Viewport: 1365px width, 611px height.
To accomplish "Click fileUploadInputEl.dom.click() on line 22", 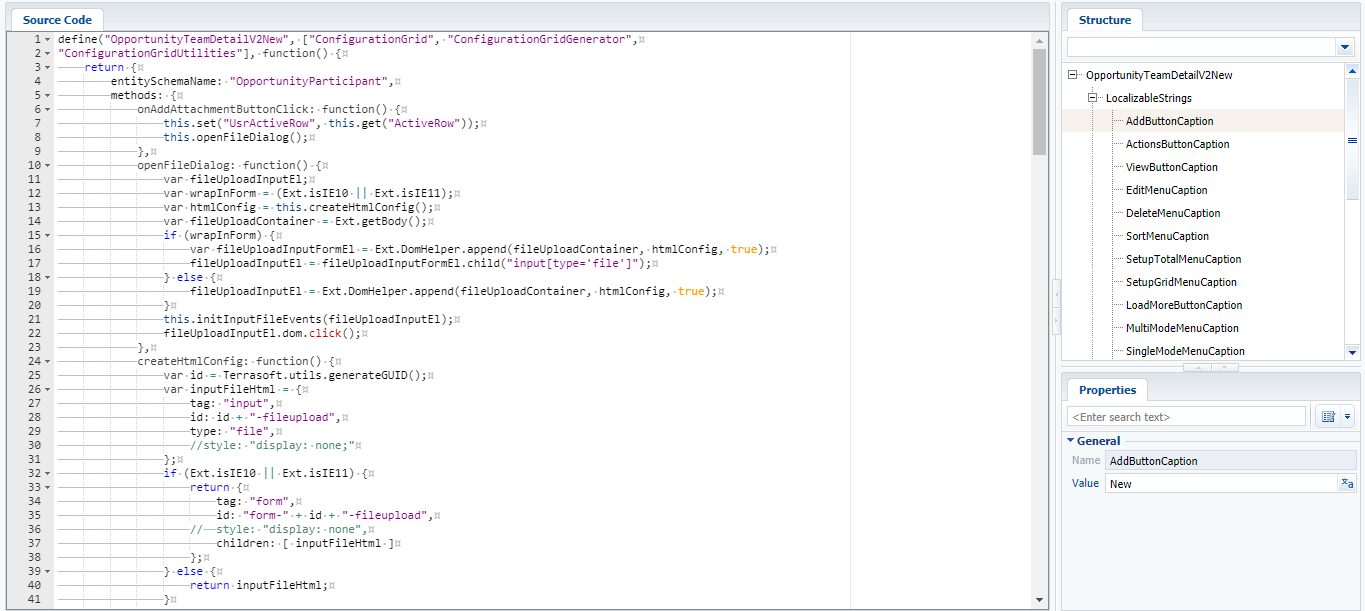I will (263, 333).
